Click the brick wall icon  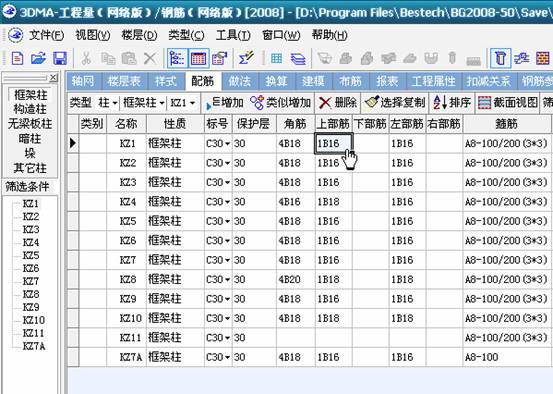tap(542, 58)
